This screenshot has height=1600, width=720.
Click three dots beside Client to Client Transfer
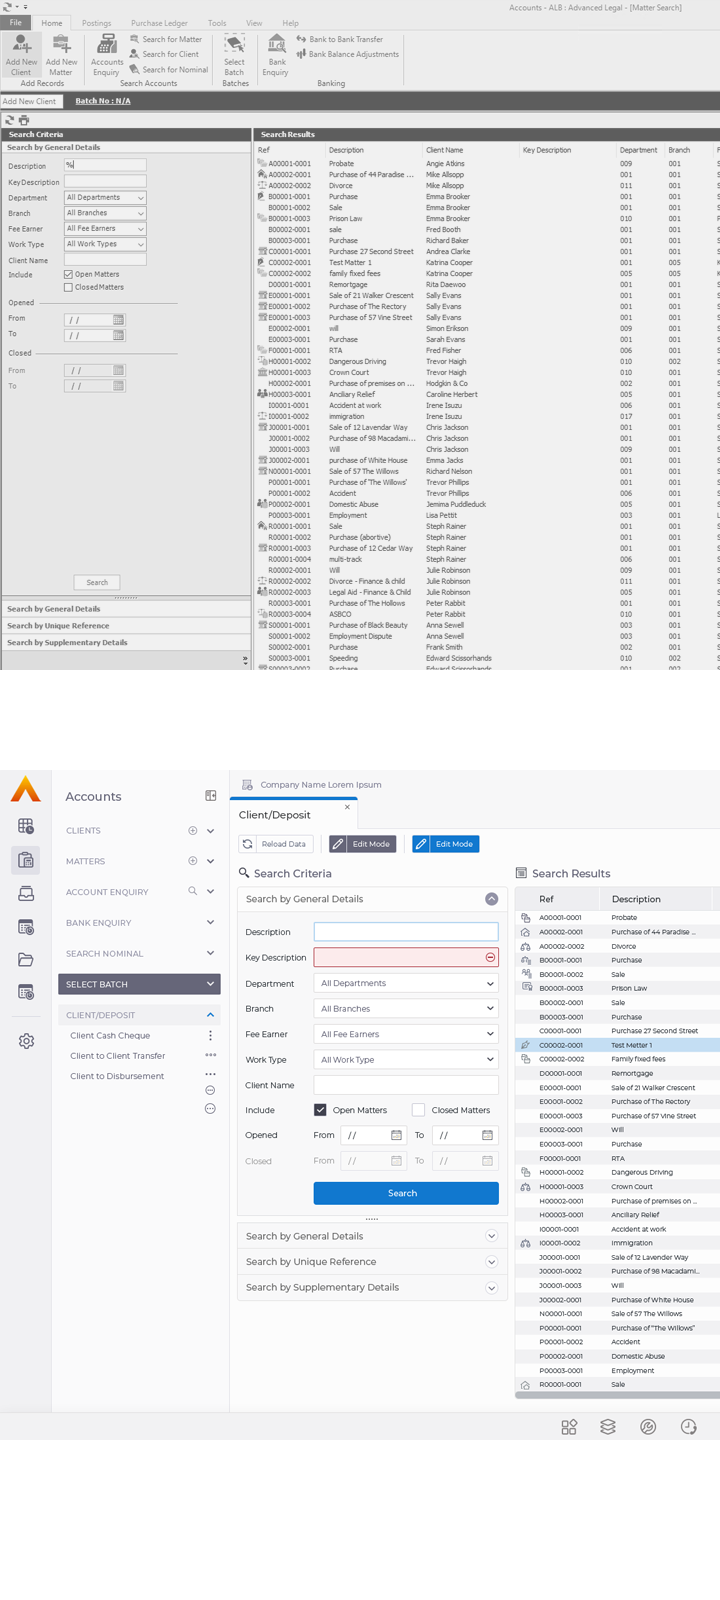[210, 1055]
